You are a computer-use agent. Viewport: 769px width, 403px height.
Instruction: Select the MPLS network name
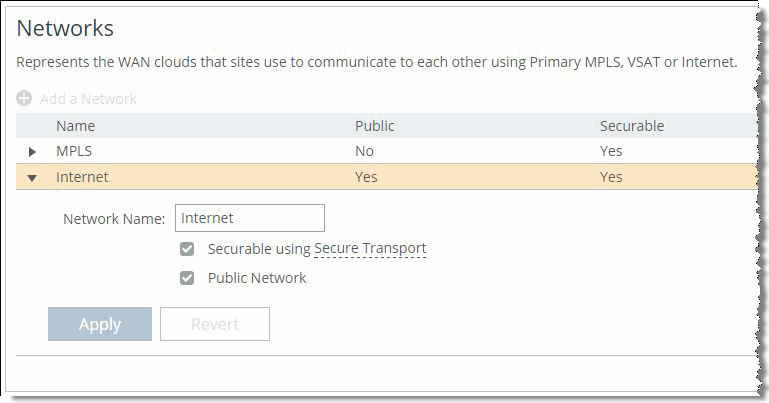[74, 151]
